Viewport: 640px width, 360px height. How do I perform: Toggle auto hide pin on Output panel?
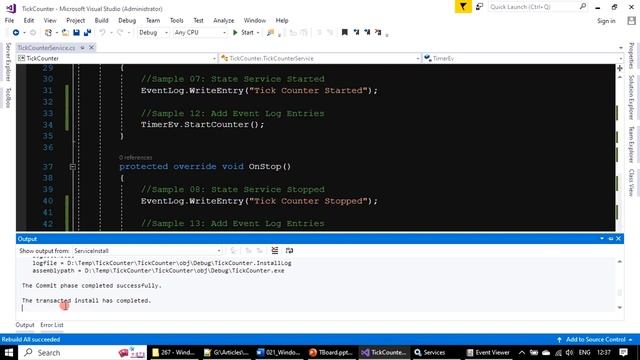611,238
